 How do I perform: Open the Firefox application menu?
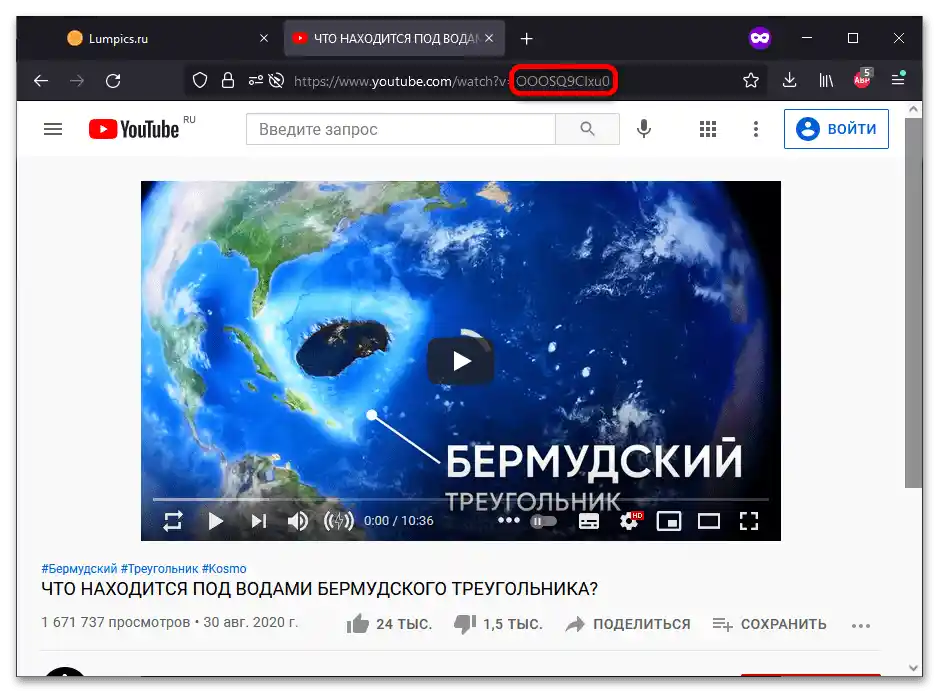898,78
